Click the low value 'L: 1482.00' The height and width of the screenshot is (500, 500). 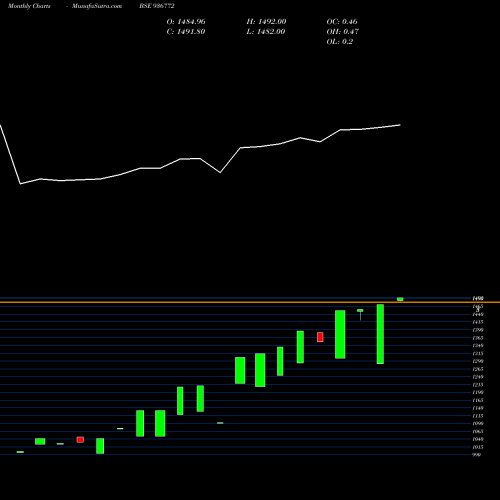[x=266, y=32]
